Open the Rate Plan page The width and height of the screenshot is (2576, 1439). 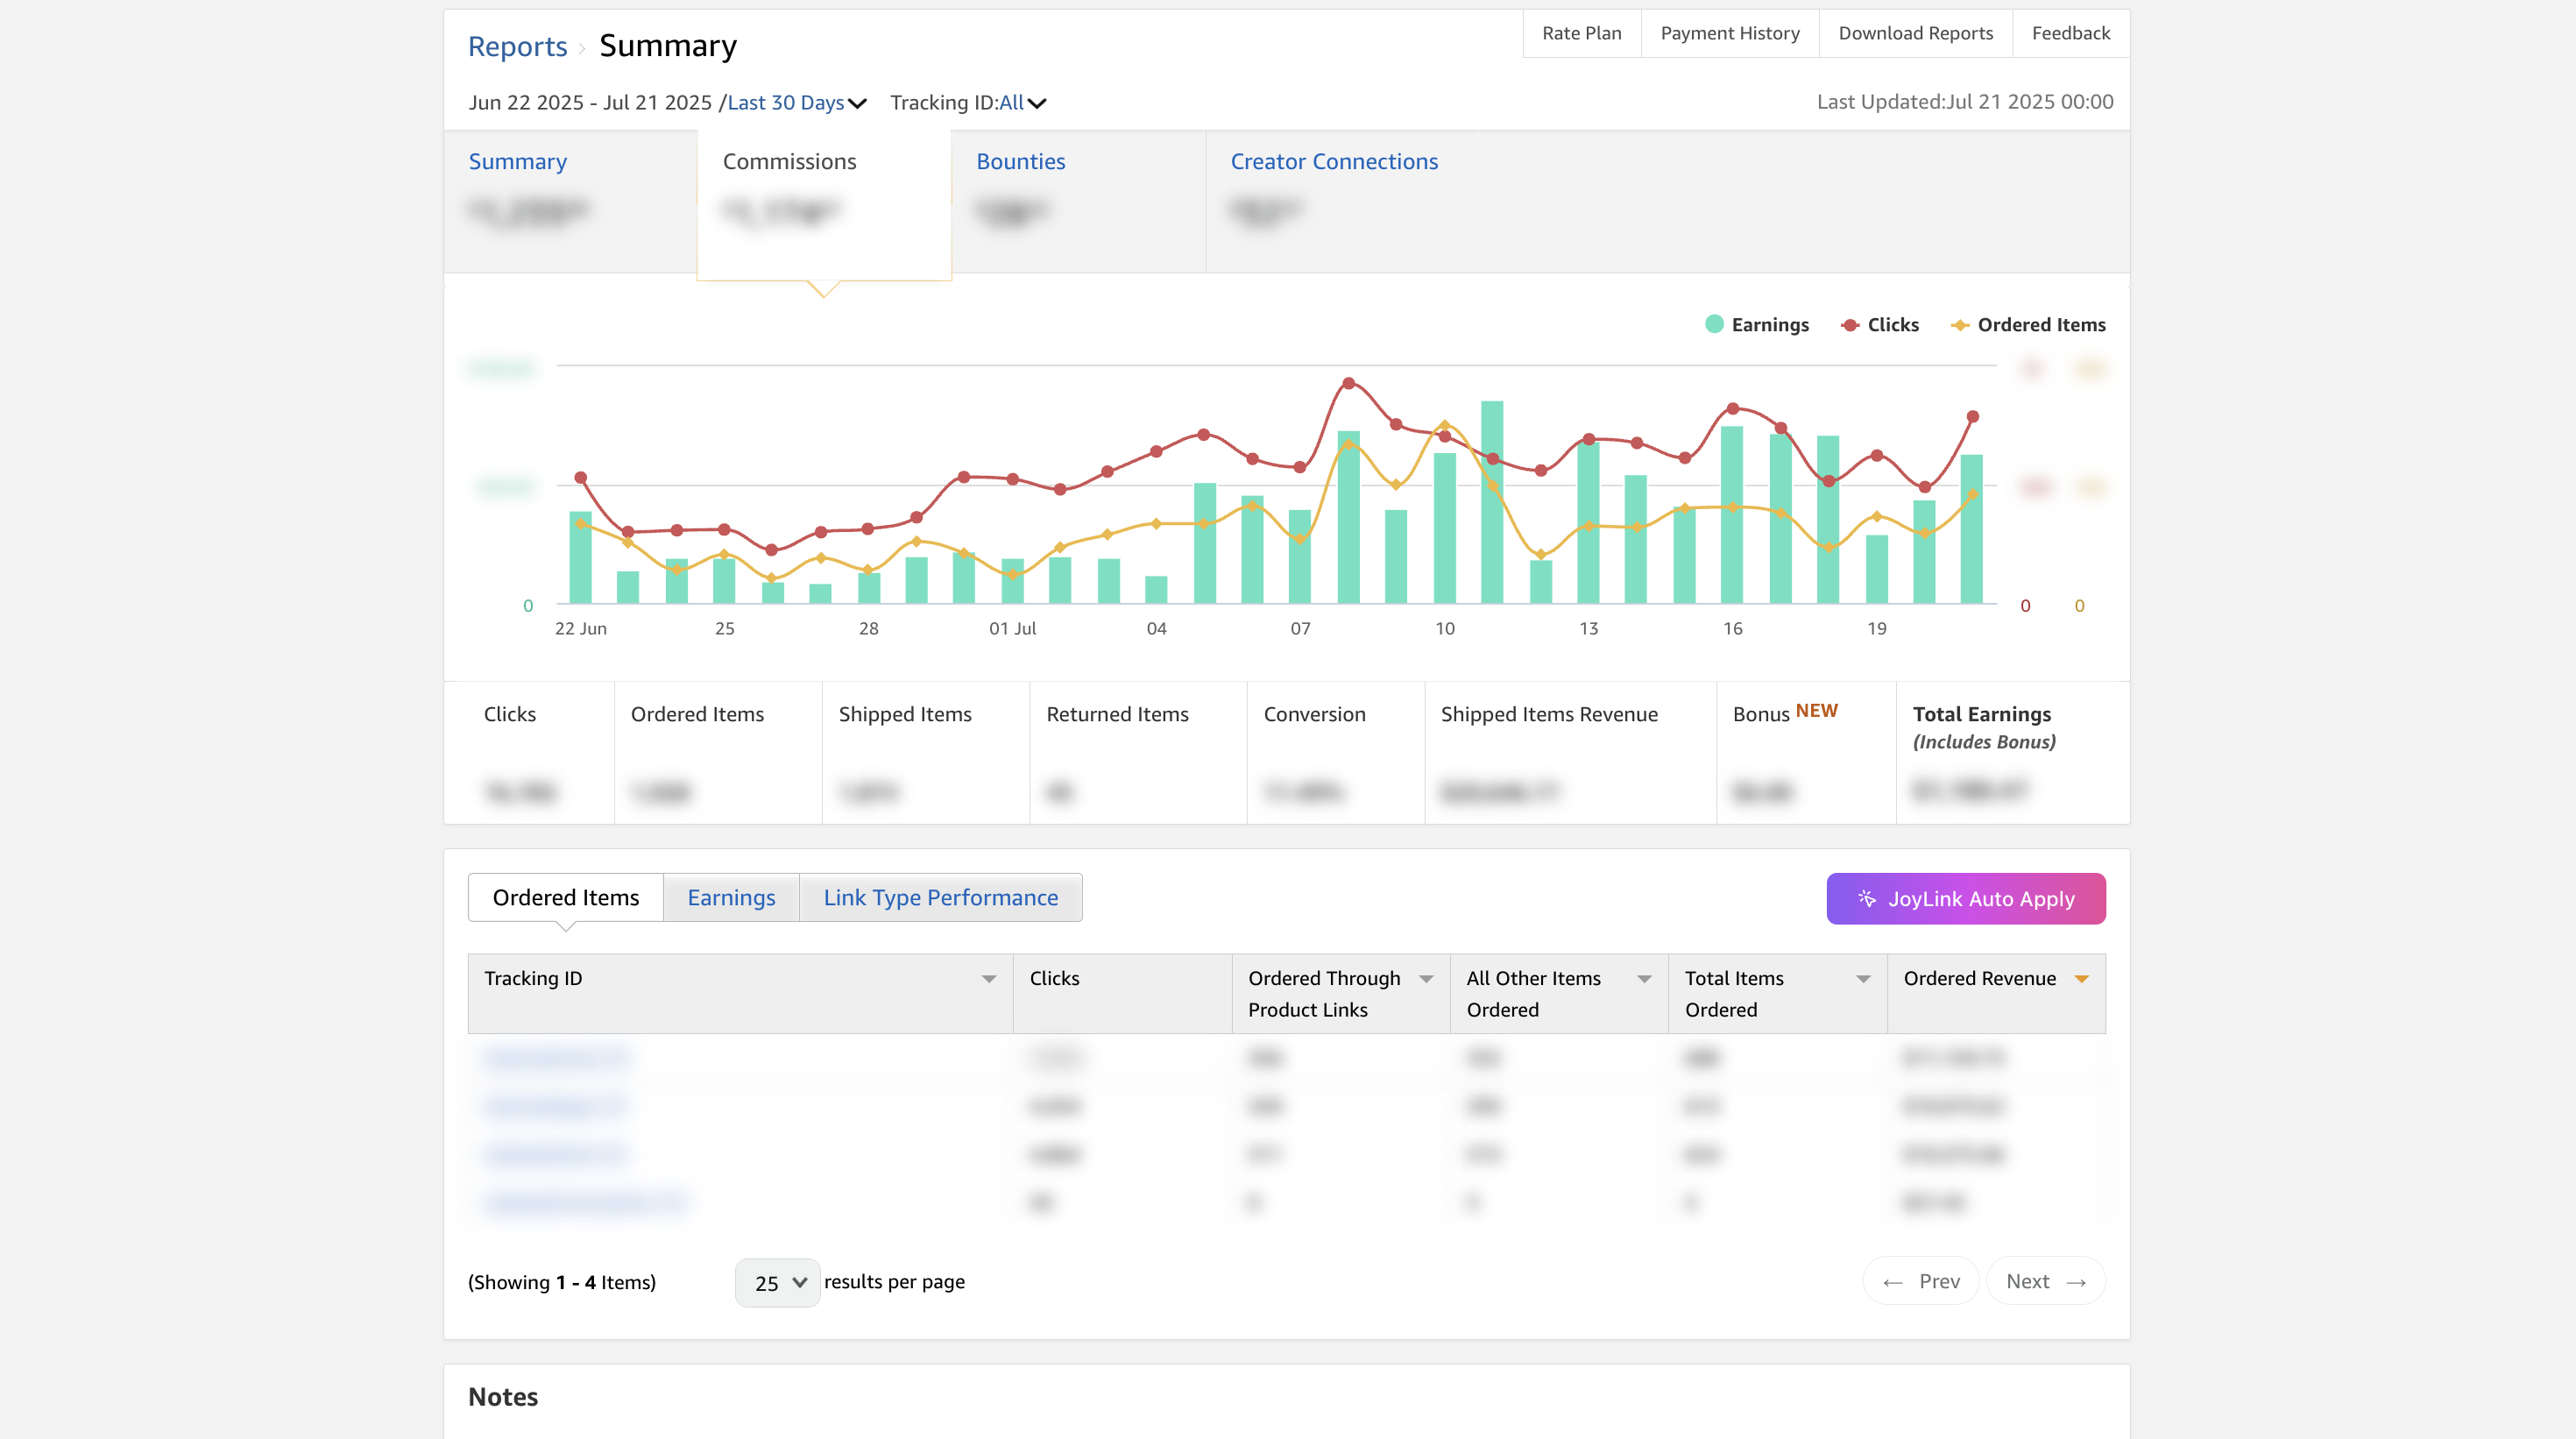[x=1581, y=33]
